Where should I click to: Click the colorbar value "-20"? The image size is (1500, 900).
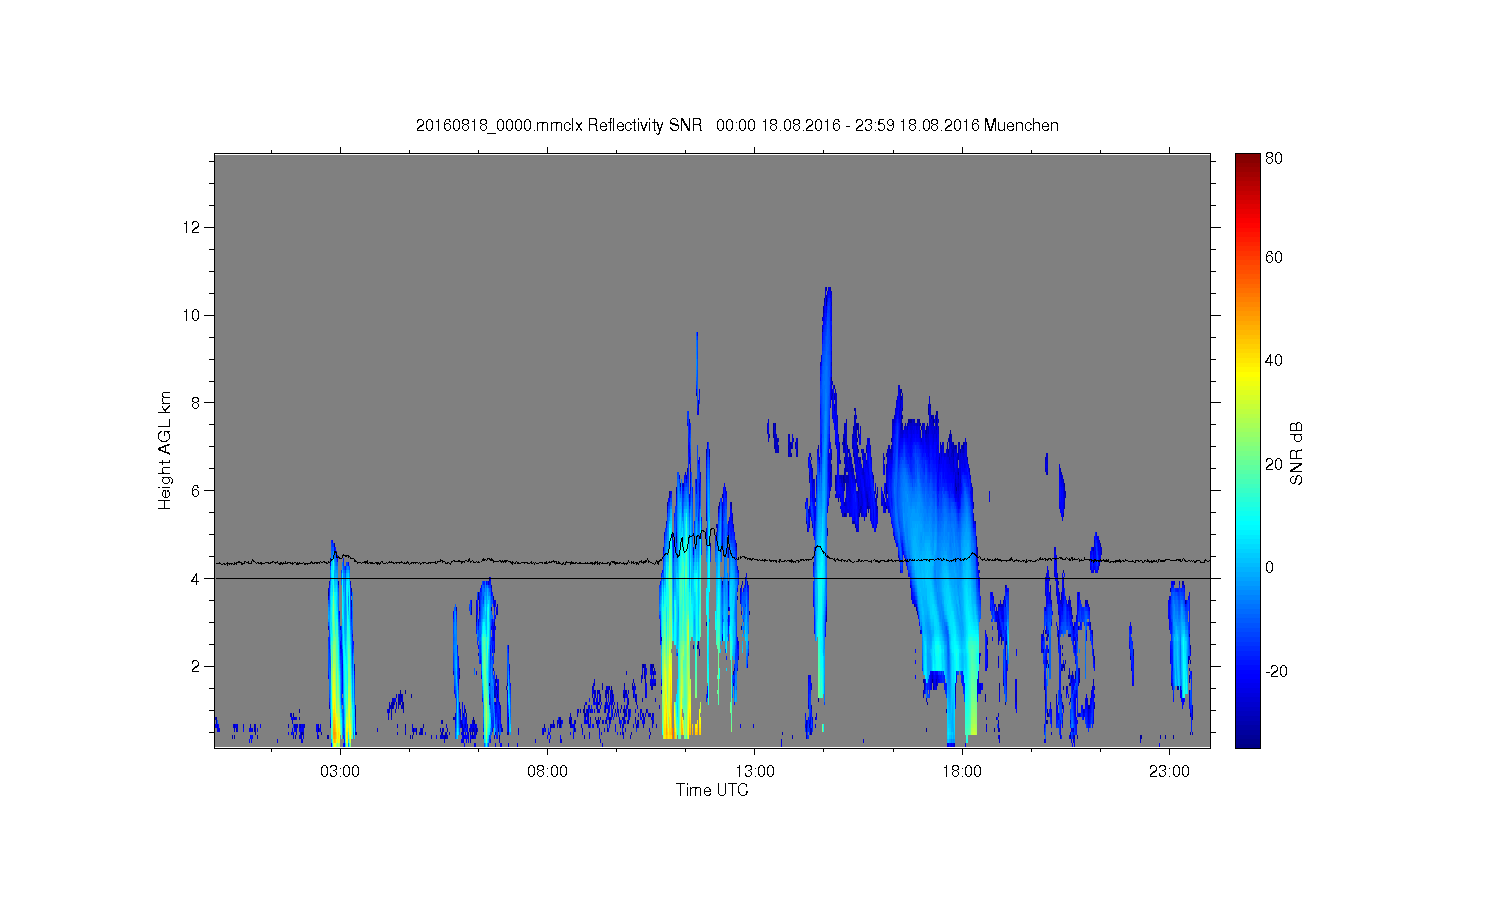(1276, 672)
